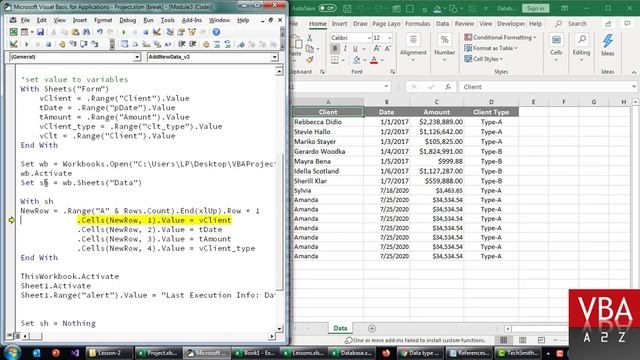Click the Reset stop icon in VBA toolbar
Screen dimensions: 640x360
coord(146,32)
